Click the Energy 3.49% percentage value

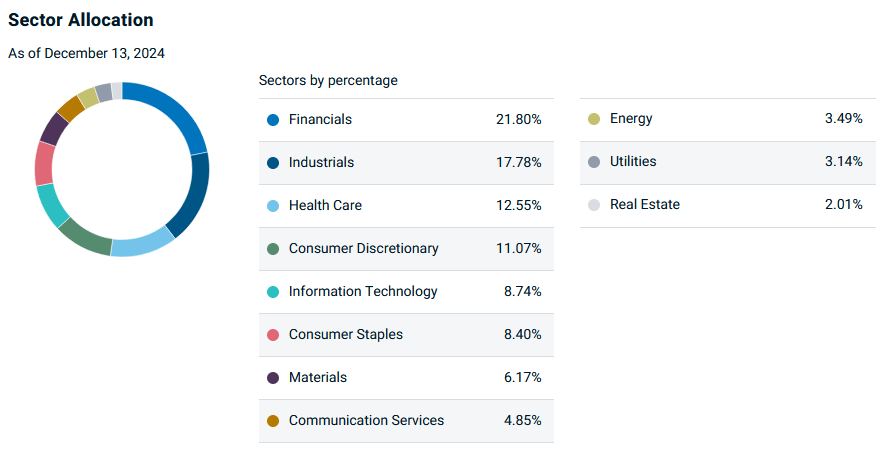pyautogui.click(x=844, y=118)
